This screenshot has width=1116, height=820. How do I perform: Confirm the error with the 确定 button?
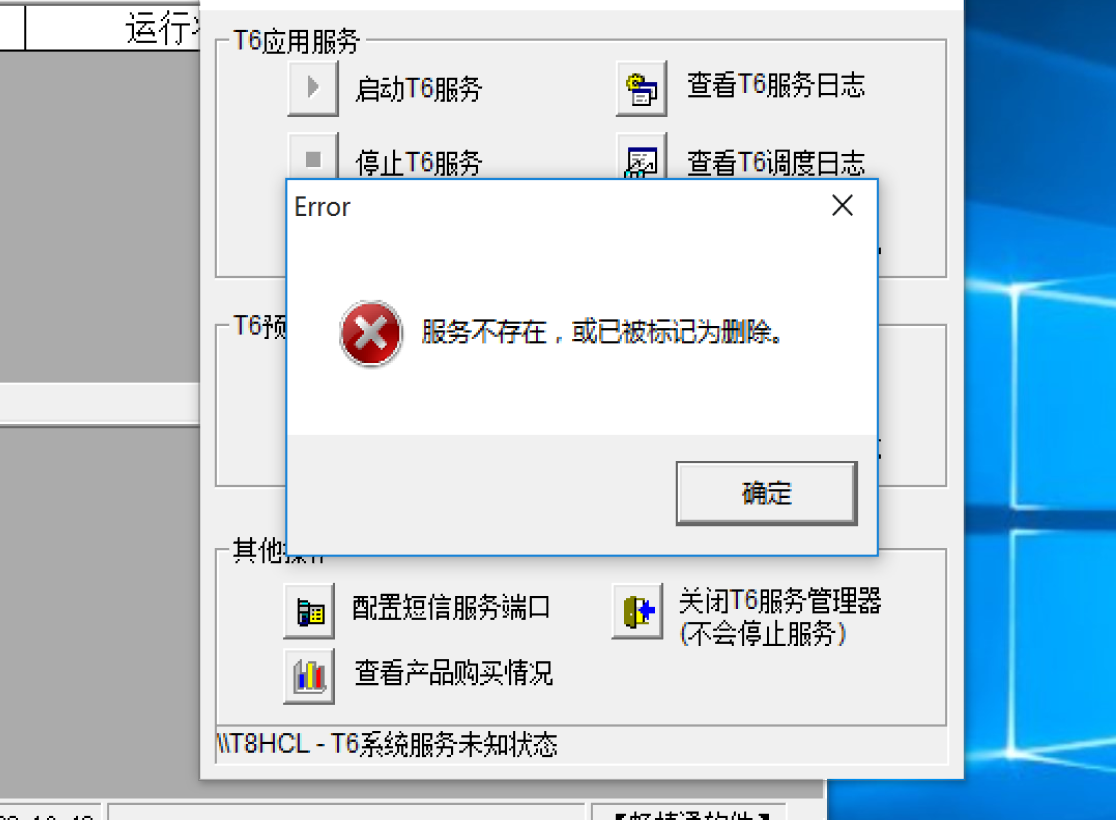coord(767,493)
